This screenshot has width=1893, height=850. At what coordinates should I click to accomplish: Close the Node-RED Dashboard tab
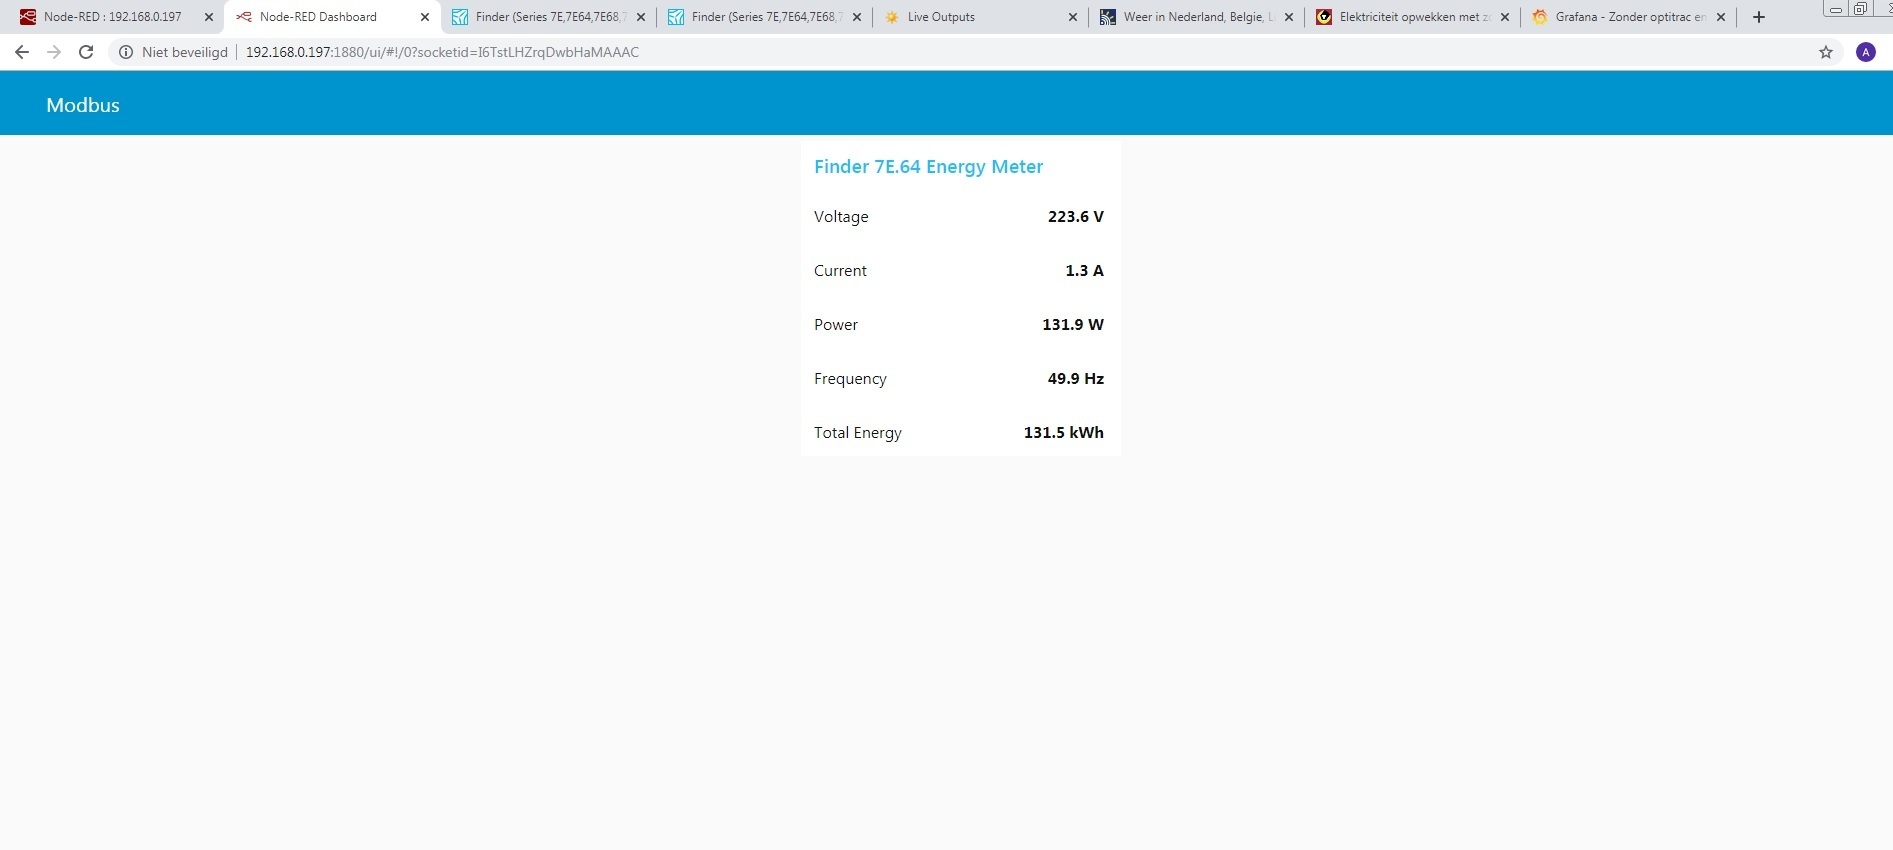click(x=425, y=17)
